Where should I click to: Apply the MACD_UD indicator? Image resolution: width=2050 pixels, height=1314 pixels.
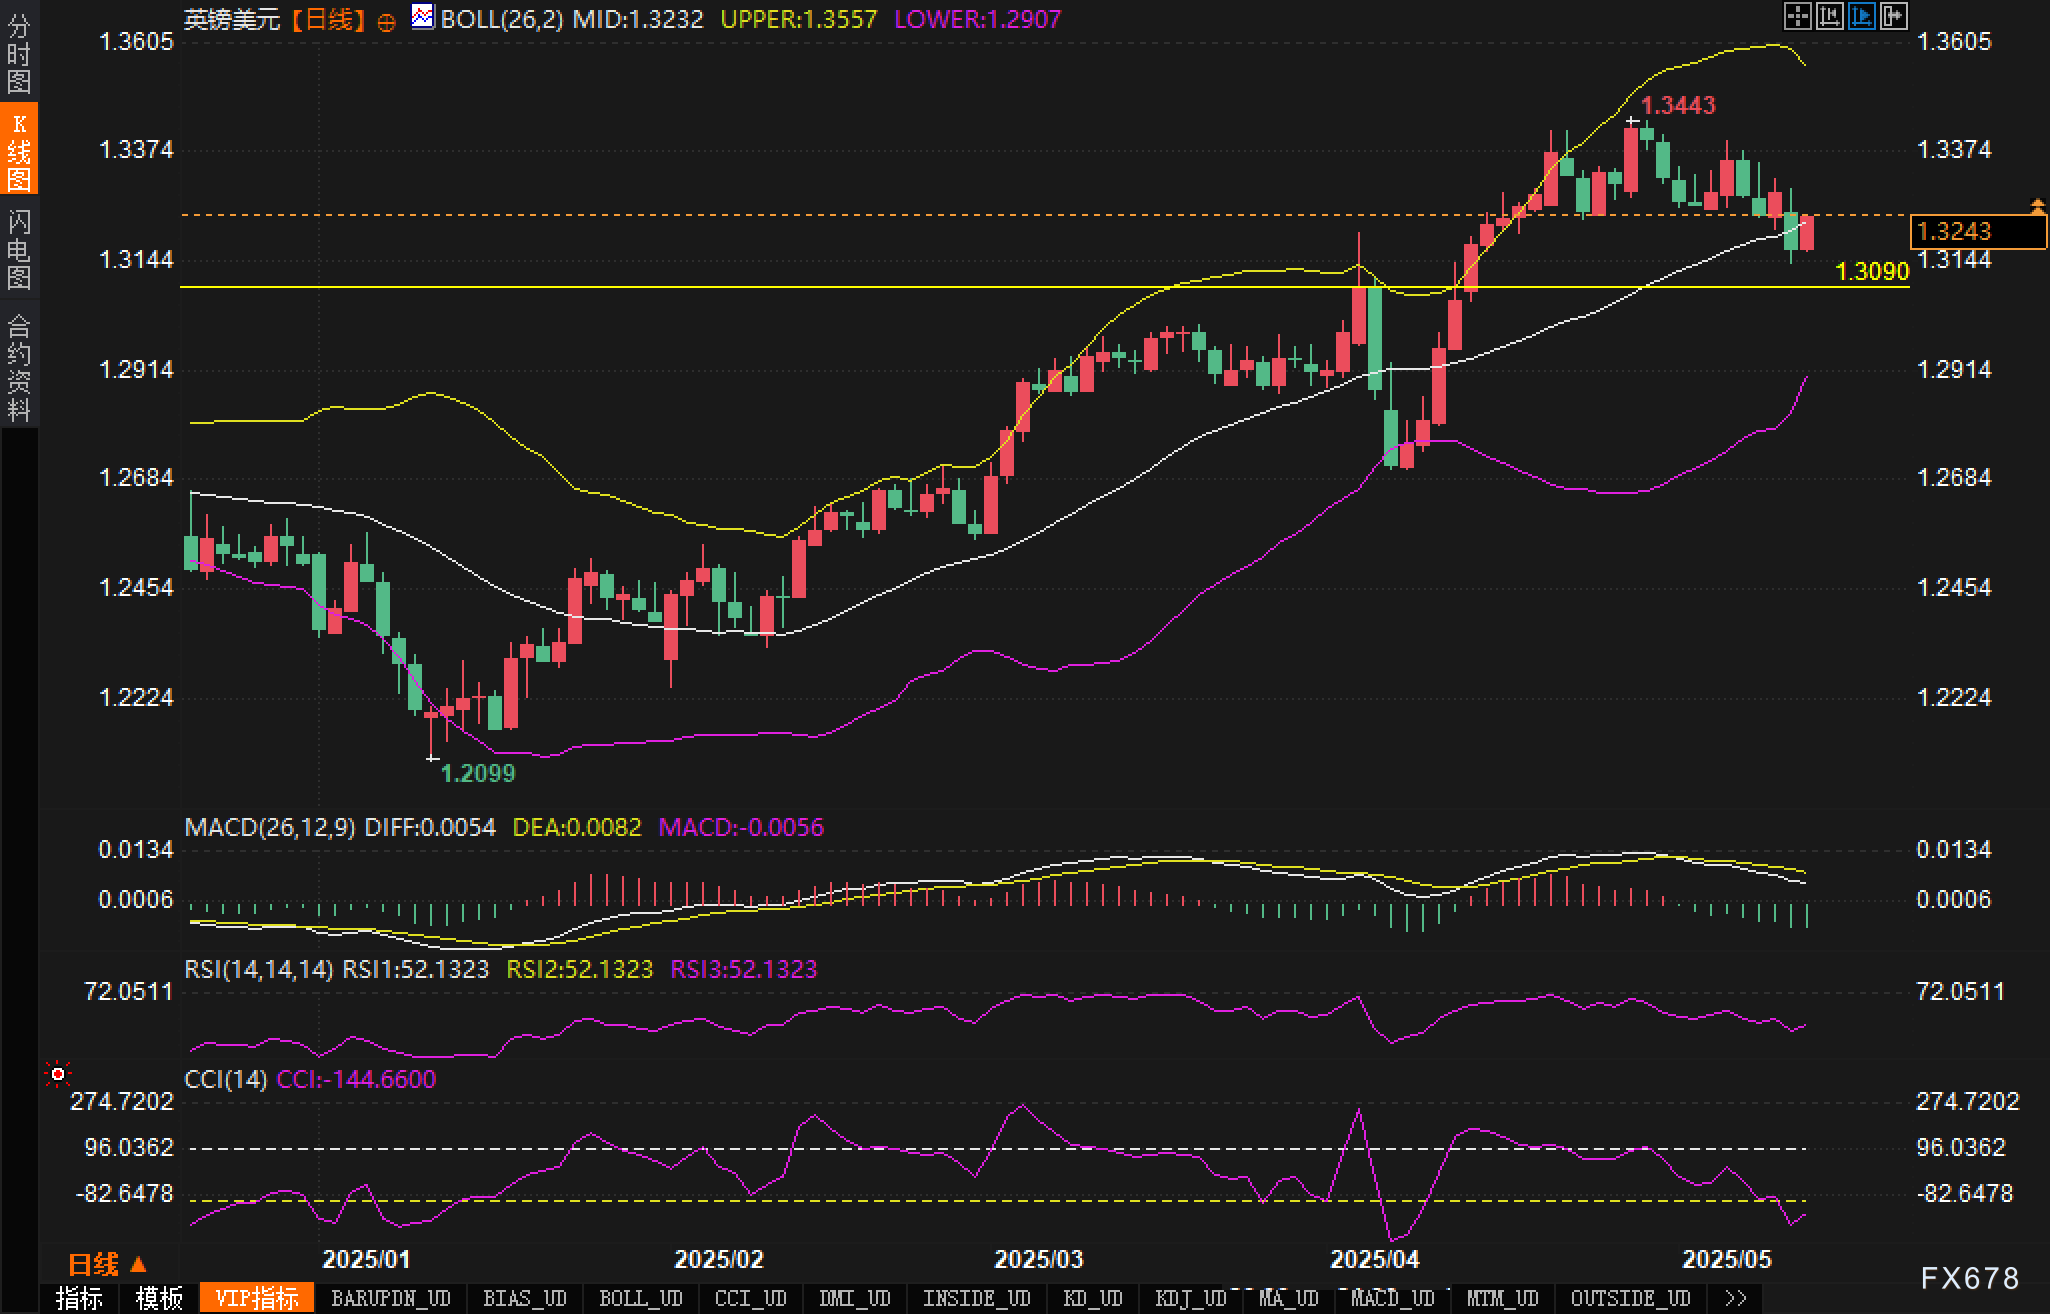[x=1392, y=1298]
